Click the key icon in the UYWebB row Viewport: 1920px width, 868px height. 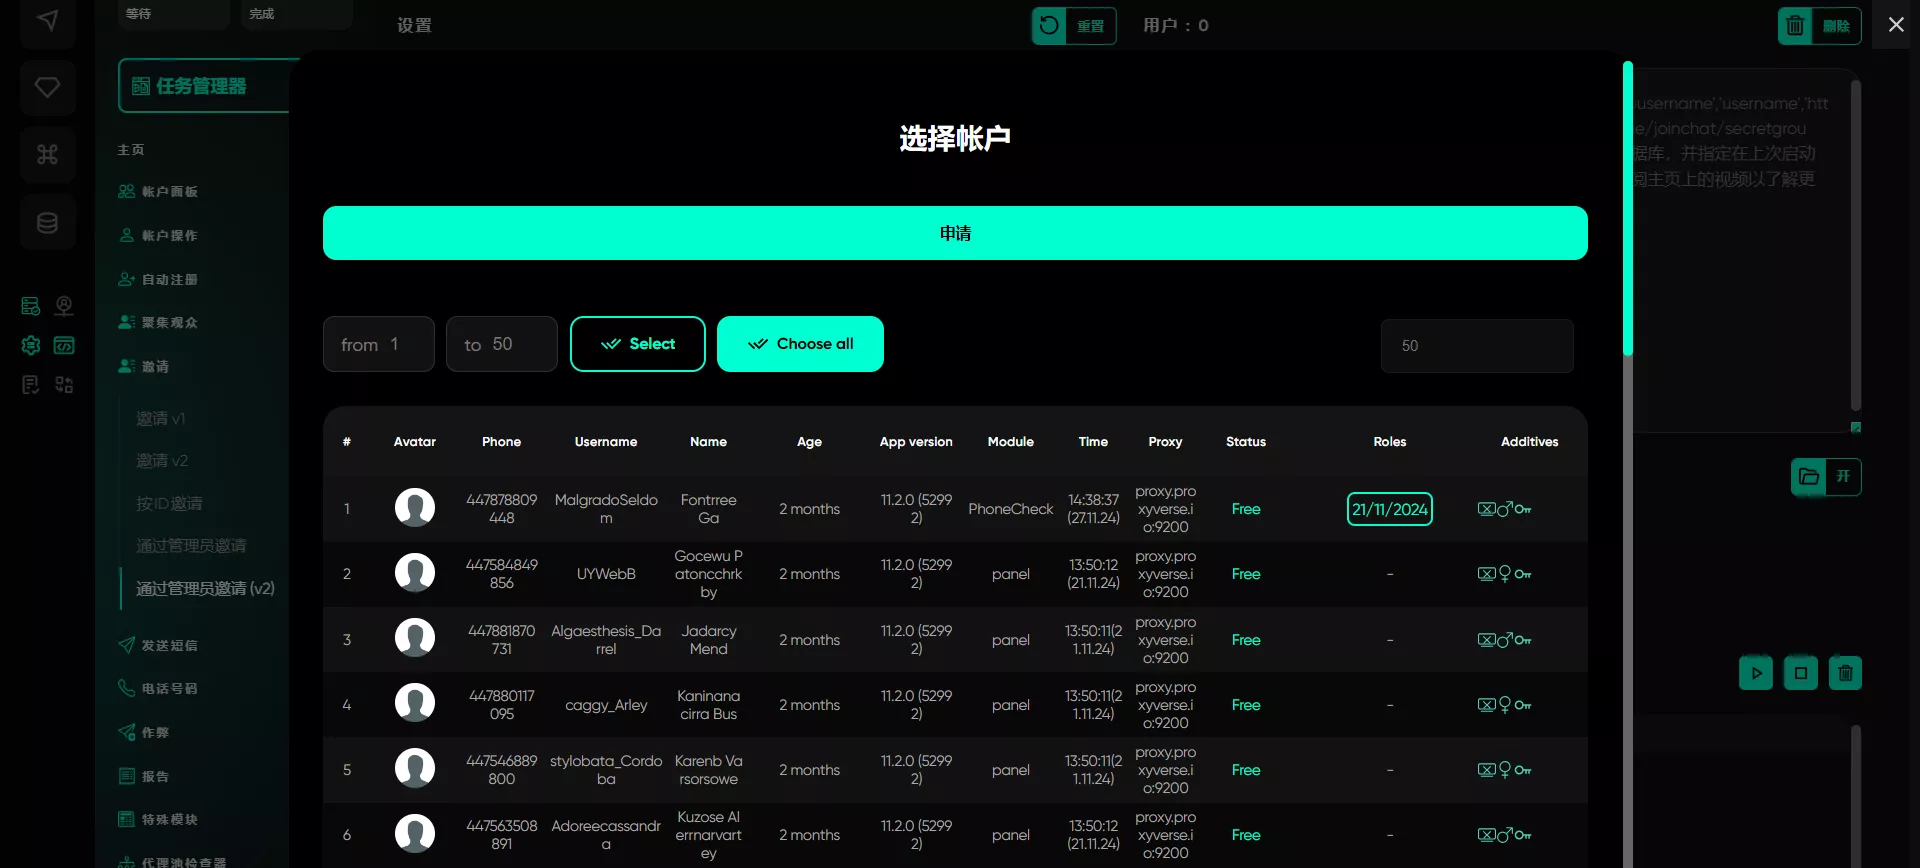coord(1523,574)
